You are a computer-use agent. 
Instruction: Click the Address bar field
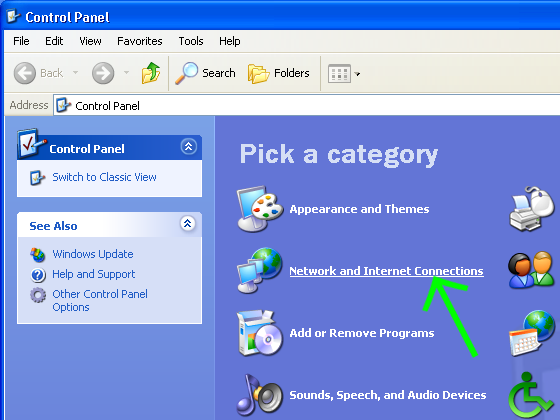pyautogui.click(x=306, y=106)
